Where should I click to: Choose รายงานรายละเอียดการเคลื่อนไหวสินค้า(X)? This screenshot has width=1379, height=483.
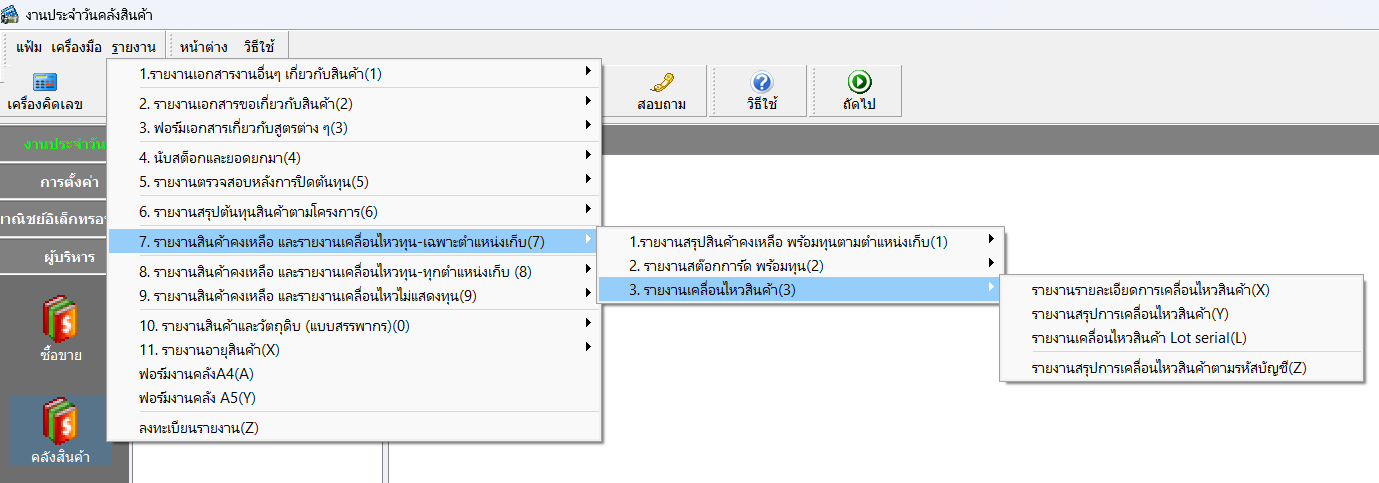[x=1150, y=290]
